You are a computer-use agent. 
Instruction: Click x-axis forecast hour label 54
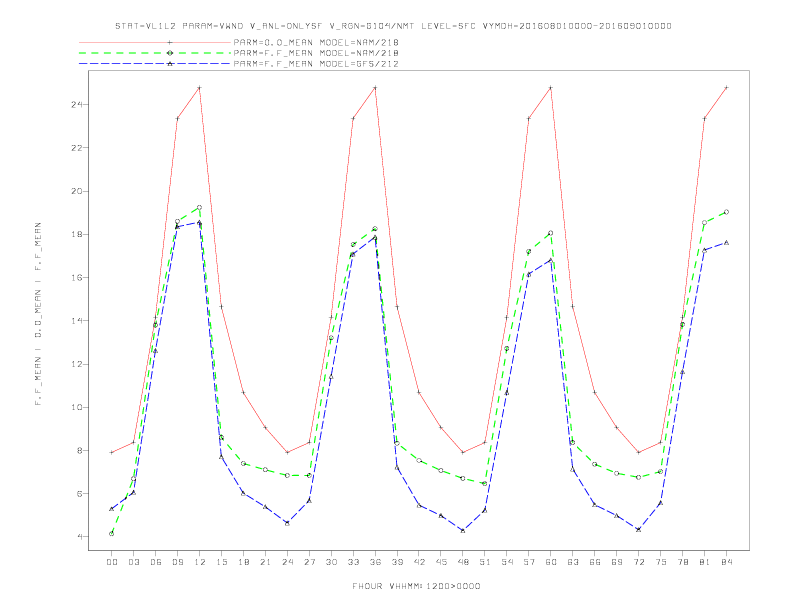507,562
